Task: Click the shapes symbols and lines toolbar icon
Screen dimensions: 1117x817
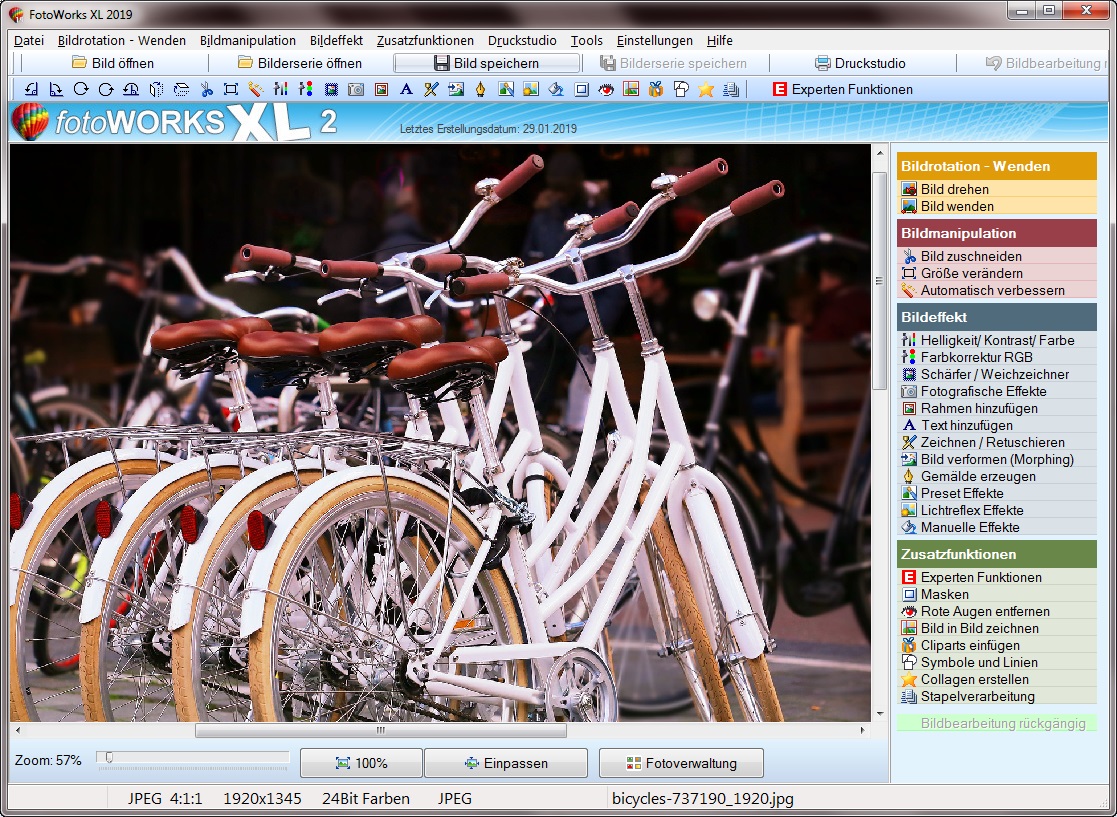Action: [681, 89]
